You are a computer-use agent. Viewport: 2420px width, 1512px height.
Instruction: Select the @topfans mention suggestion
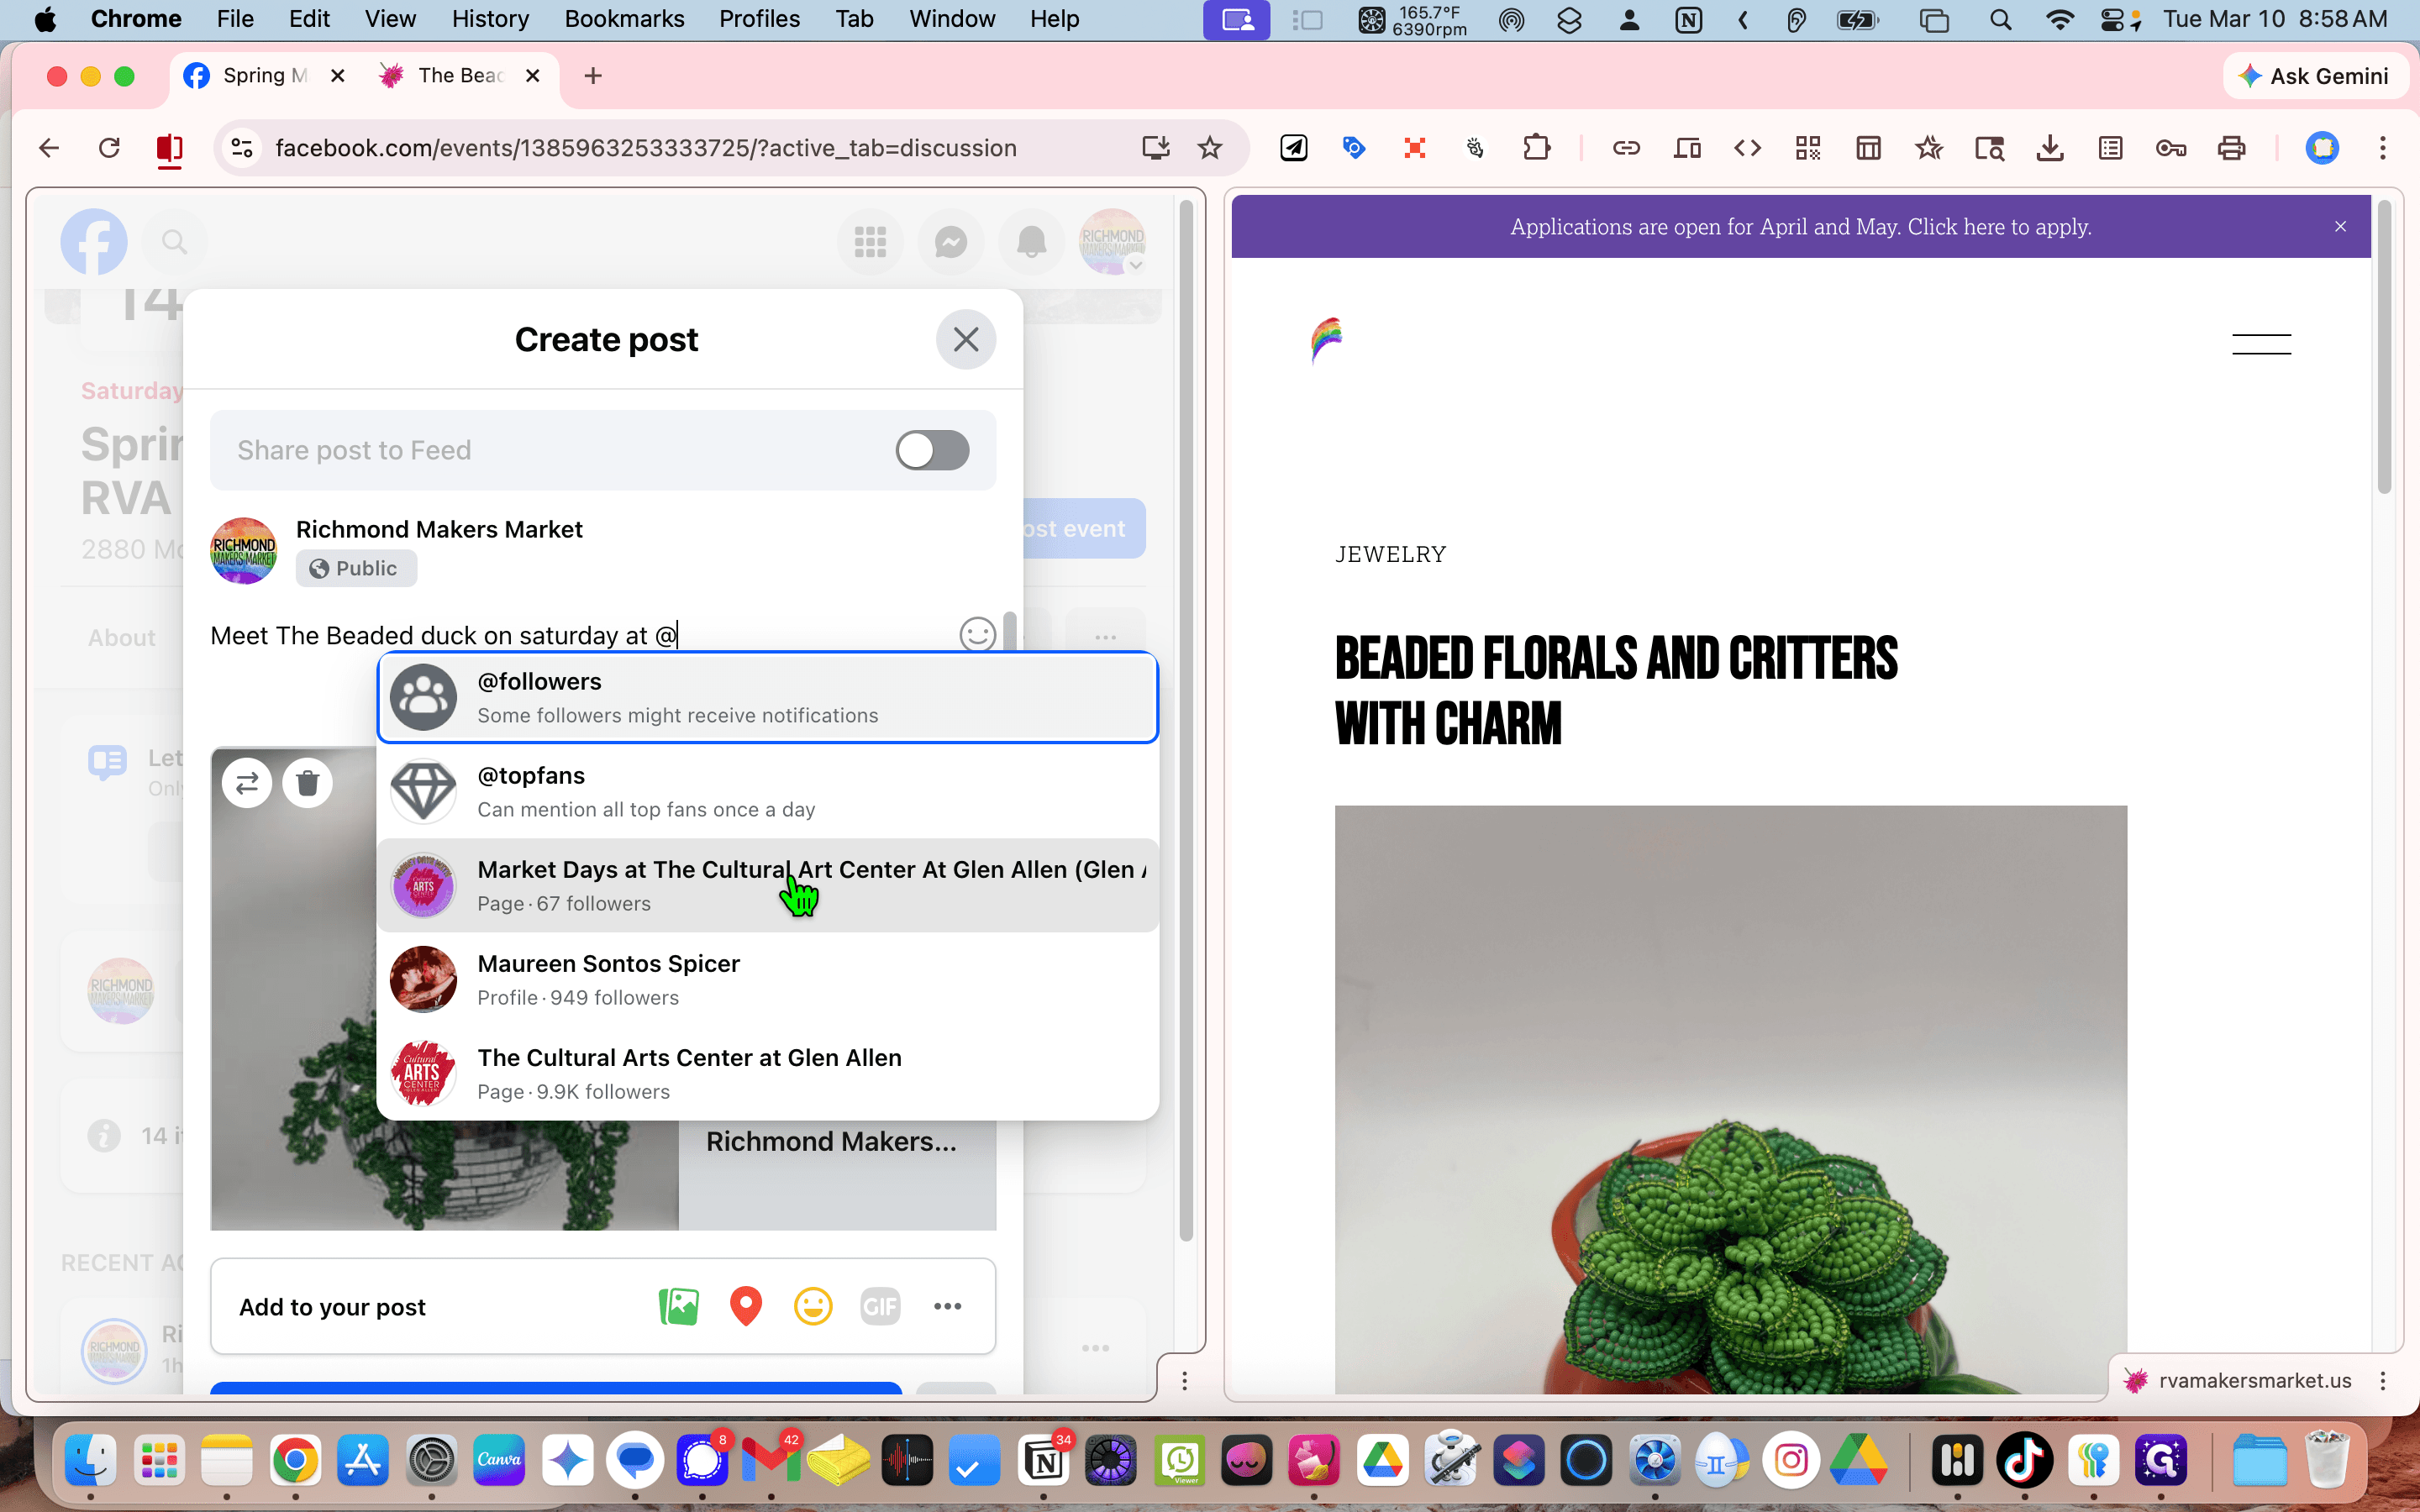coord(768,792)
